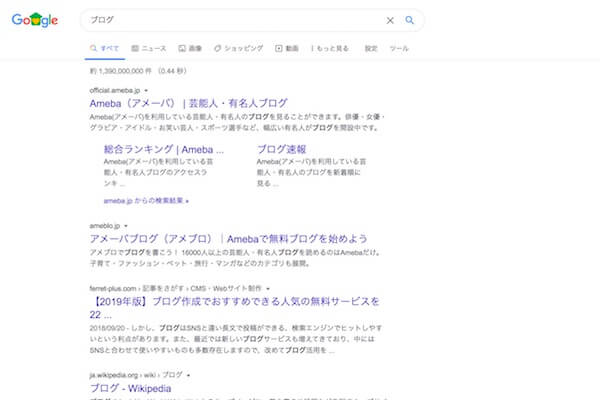Expand dropdown arrow beside ameblo.jp

126,226
